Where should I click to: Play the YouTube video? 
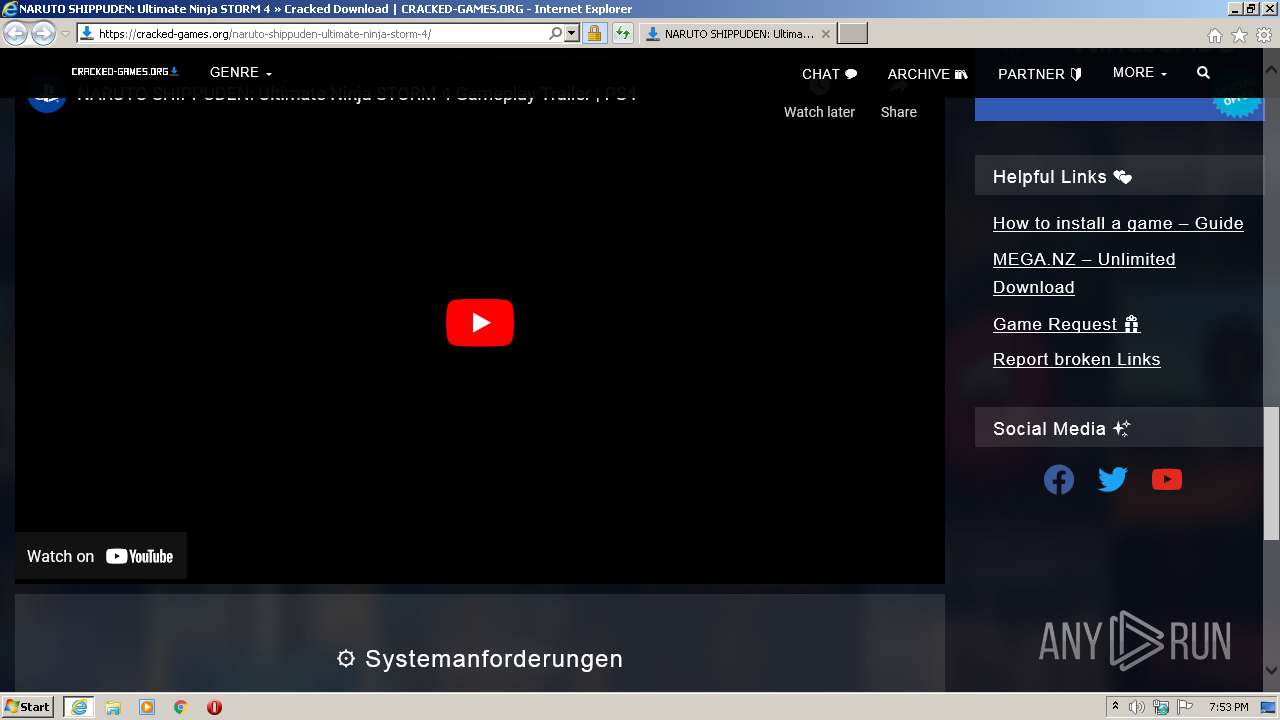point(480,322)
